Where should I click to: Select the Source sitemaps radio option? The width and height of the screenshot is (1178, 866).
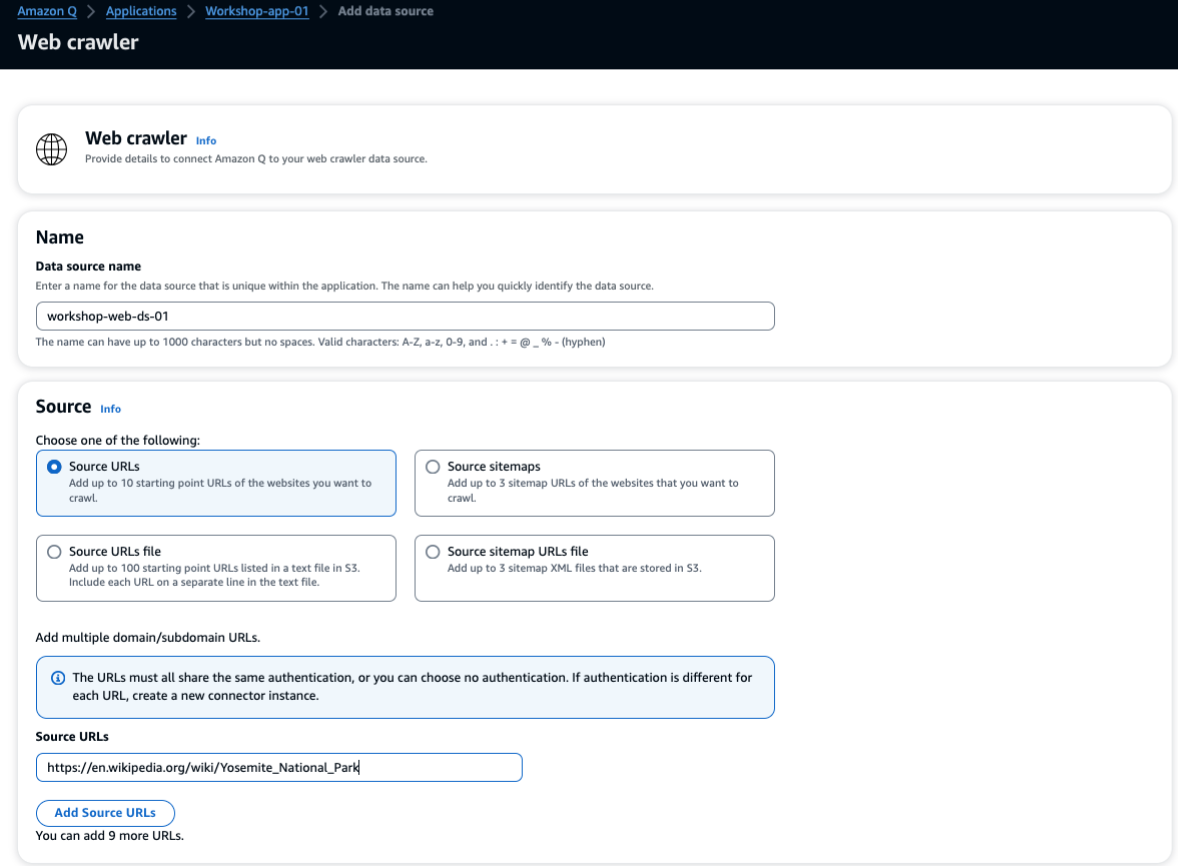click(x=433, y=466)
